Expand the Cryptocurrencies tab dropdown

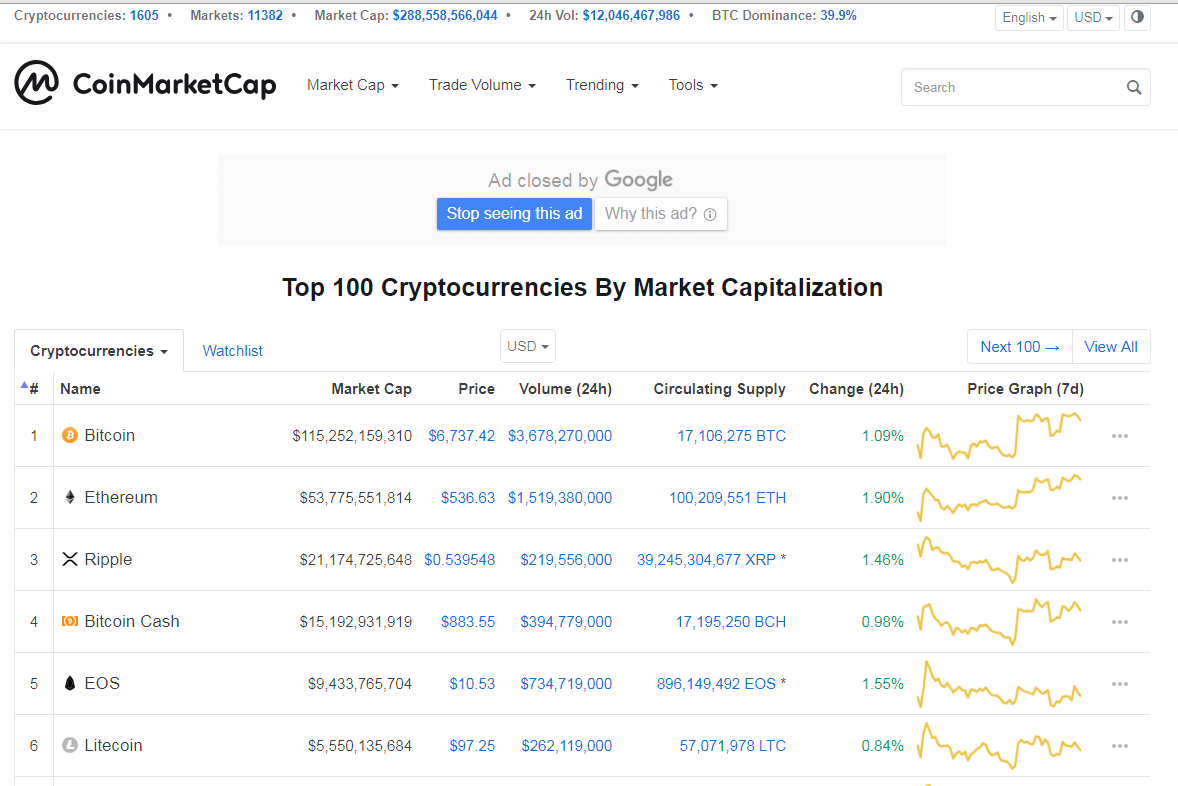[98, 351]
